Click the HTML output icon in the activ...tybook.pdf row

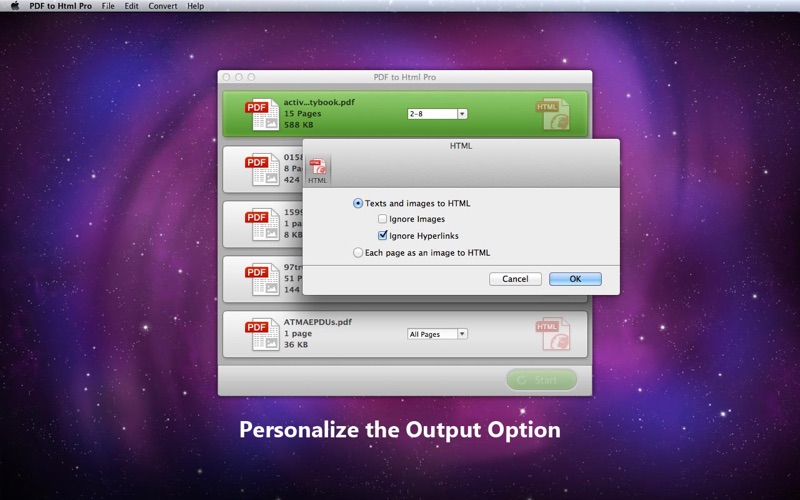click(553, 114)
